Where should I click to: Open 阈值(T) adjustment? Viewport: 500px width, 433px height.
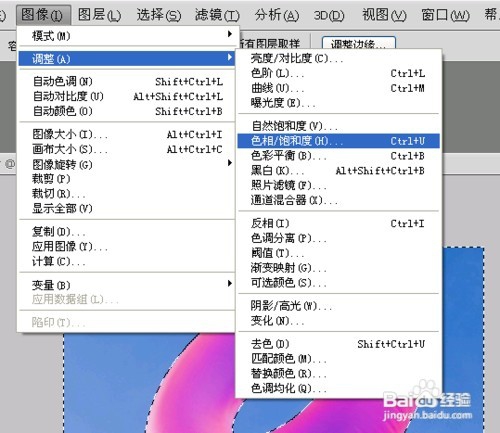[339, 253]
